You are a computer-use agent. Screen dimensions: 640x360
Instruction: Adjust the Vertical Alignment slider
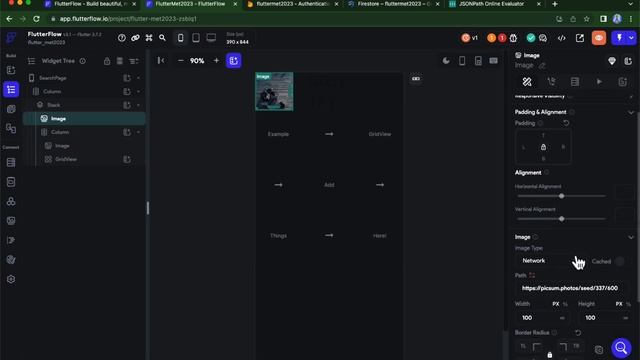point(561,219)
